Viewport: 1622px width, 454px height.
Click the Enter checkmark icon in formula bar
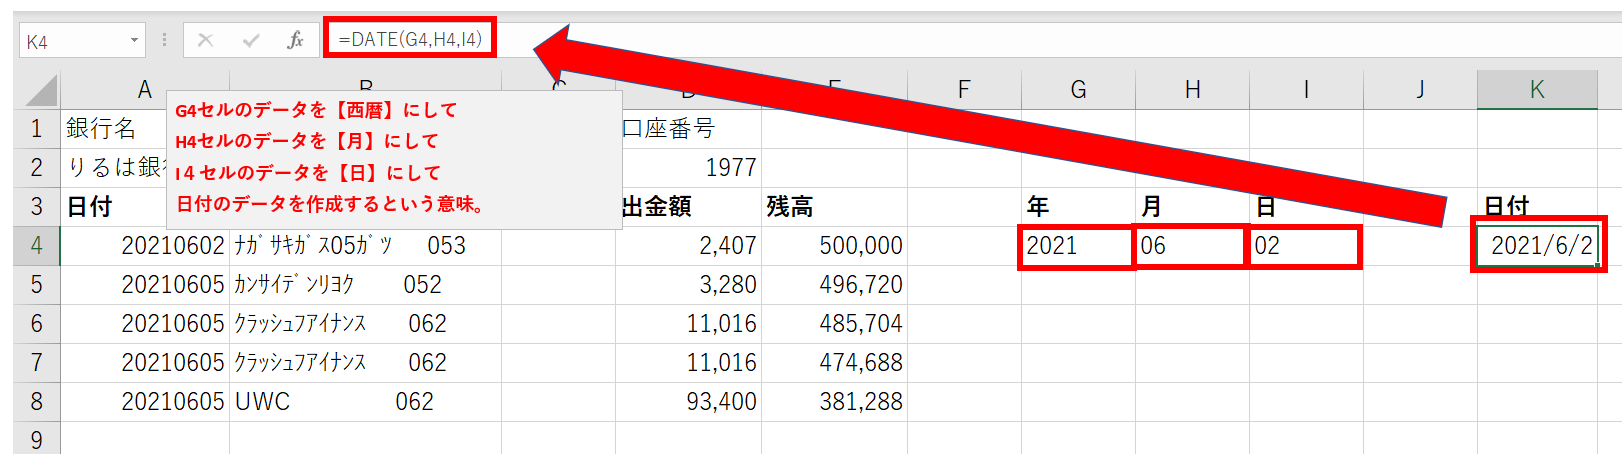251,40
